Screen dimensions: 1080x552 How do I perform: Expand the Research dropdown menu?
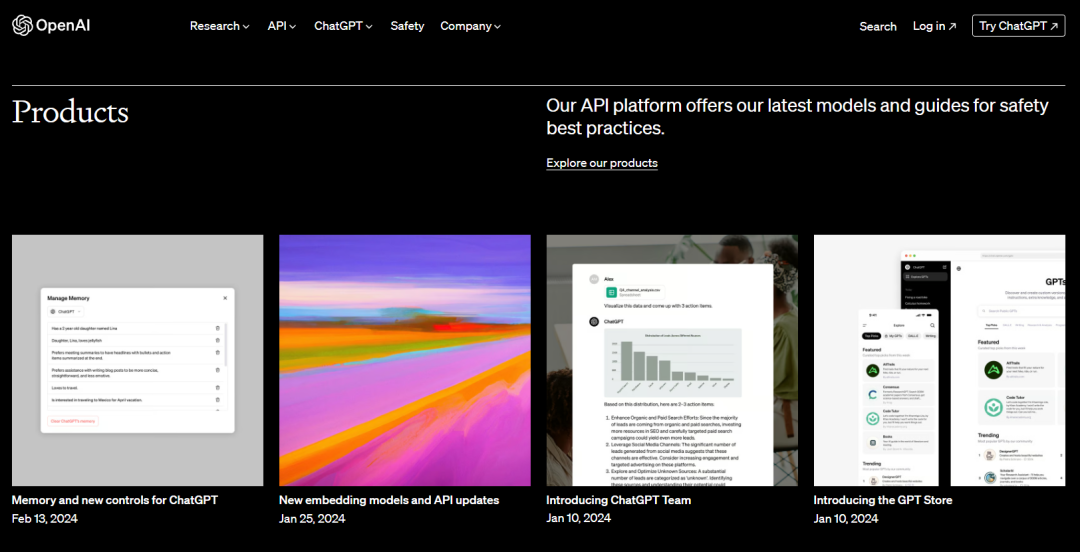219,26
